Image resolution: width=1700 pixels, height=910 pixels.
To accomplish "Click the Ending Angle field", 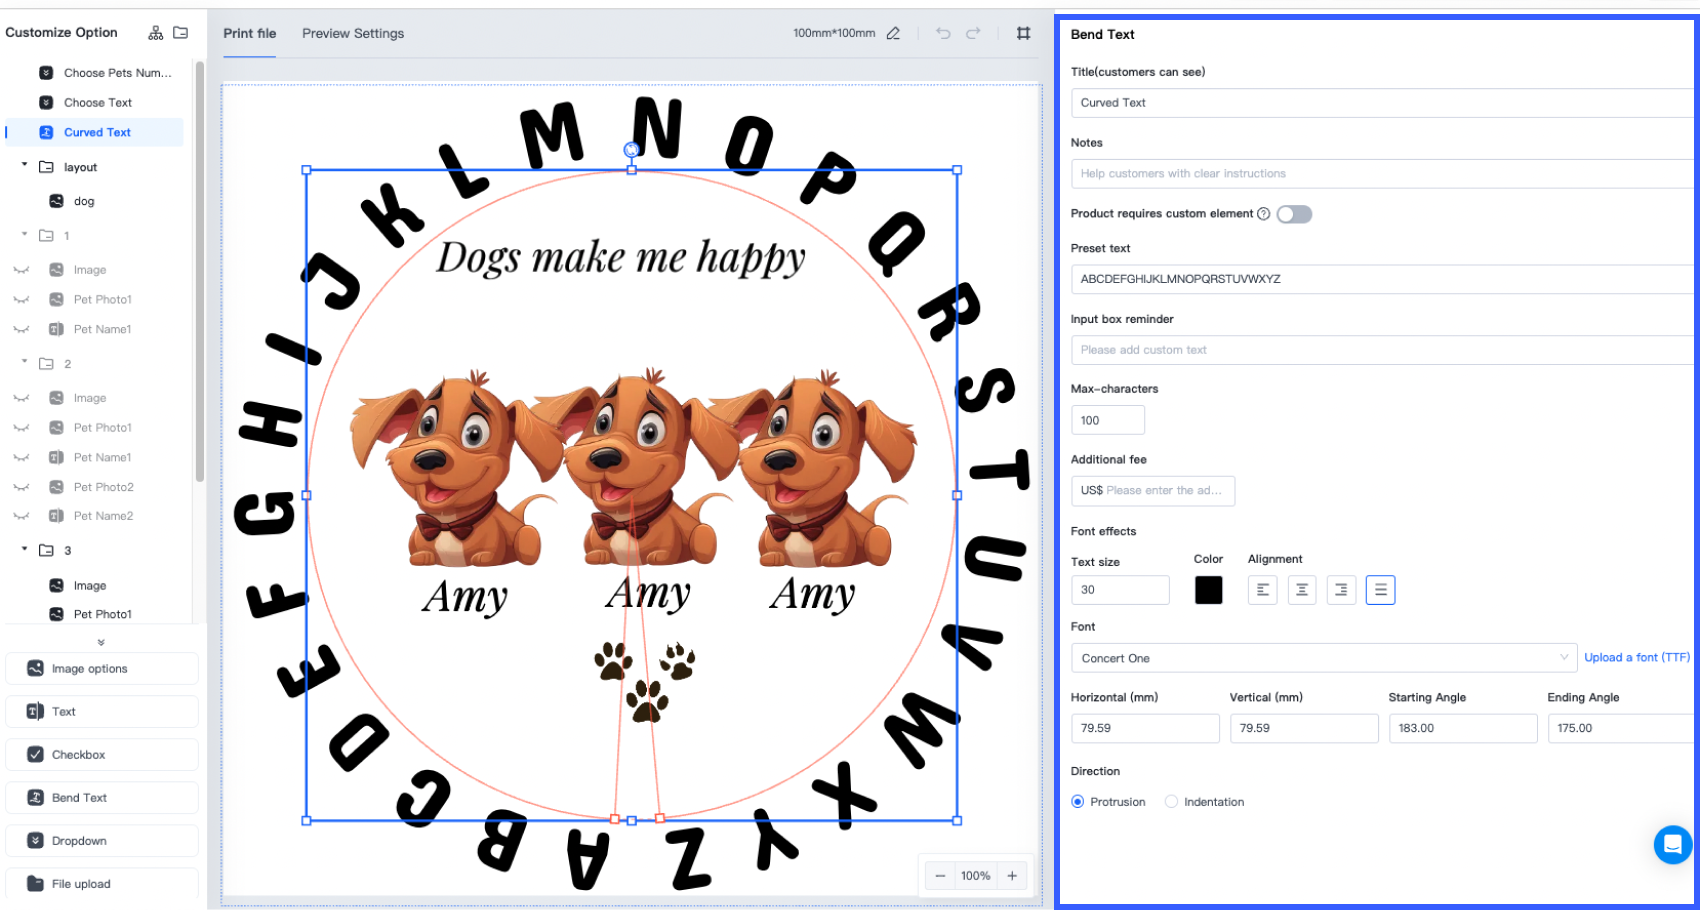I will coord(1621,728).
